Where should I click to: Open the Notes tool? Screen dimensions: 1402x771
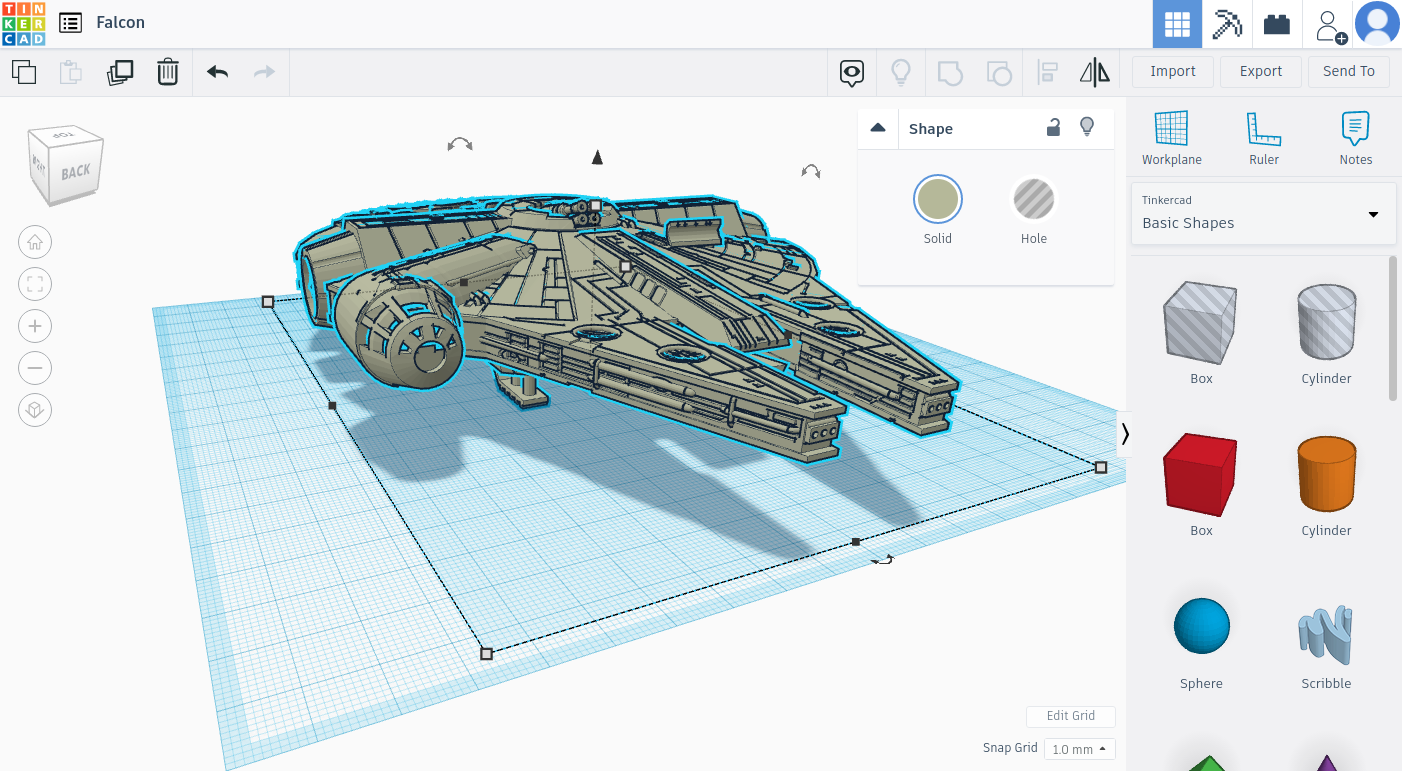(1356, 139)
